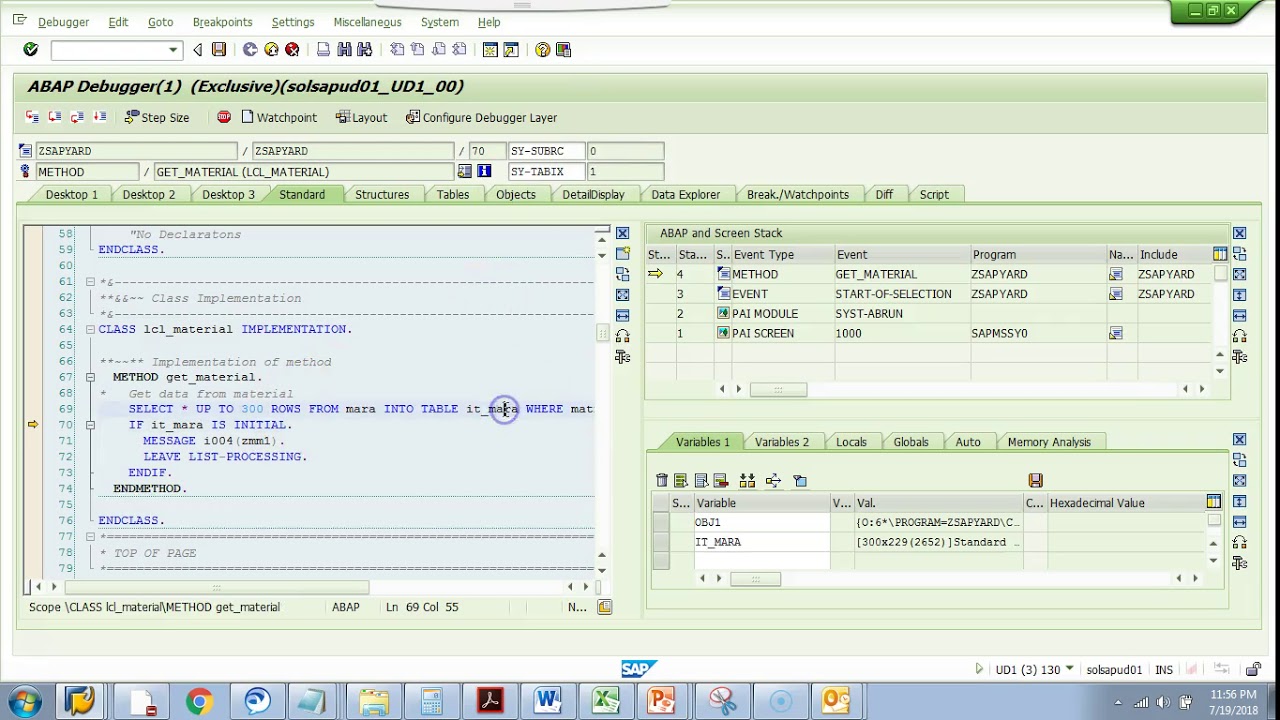Image resolution: width=1280 pixels, height=720 pixels.
Task: Close the source code tool panel
Action: (x=622, y=233)
